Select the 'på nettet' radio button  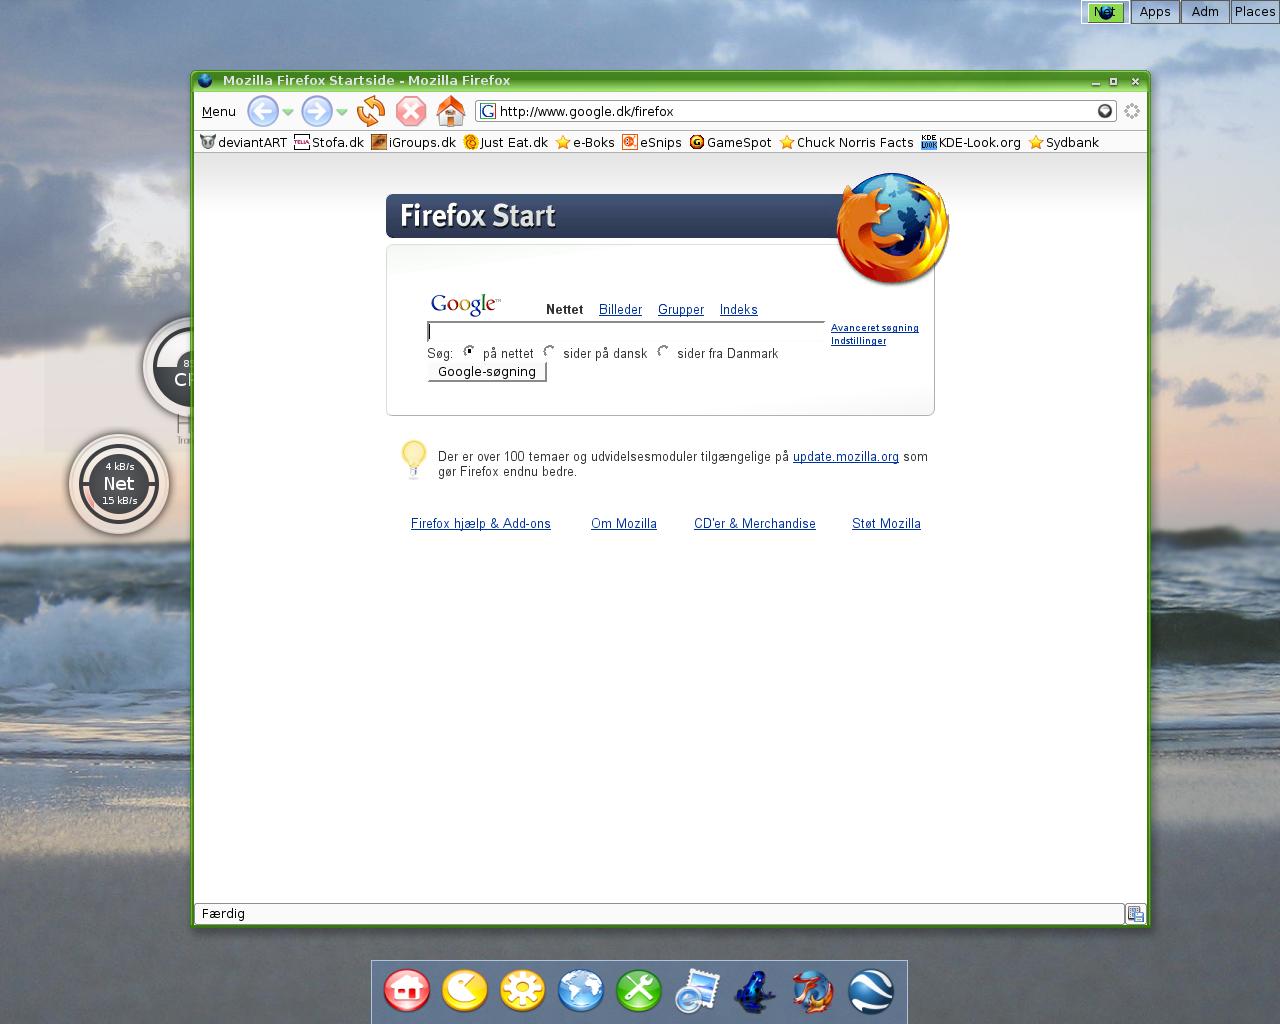click(x=469, y=352)
